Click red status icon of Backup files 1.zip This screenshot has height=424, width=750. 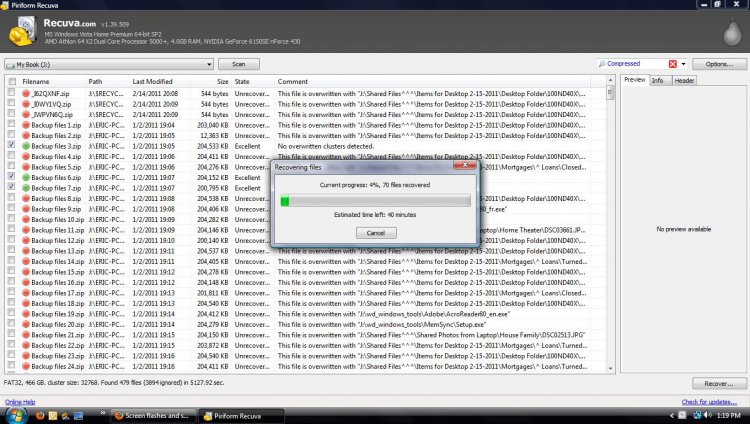(26, 125)
